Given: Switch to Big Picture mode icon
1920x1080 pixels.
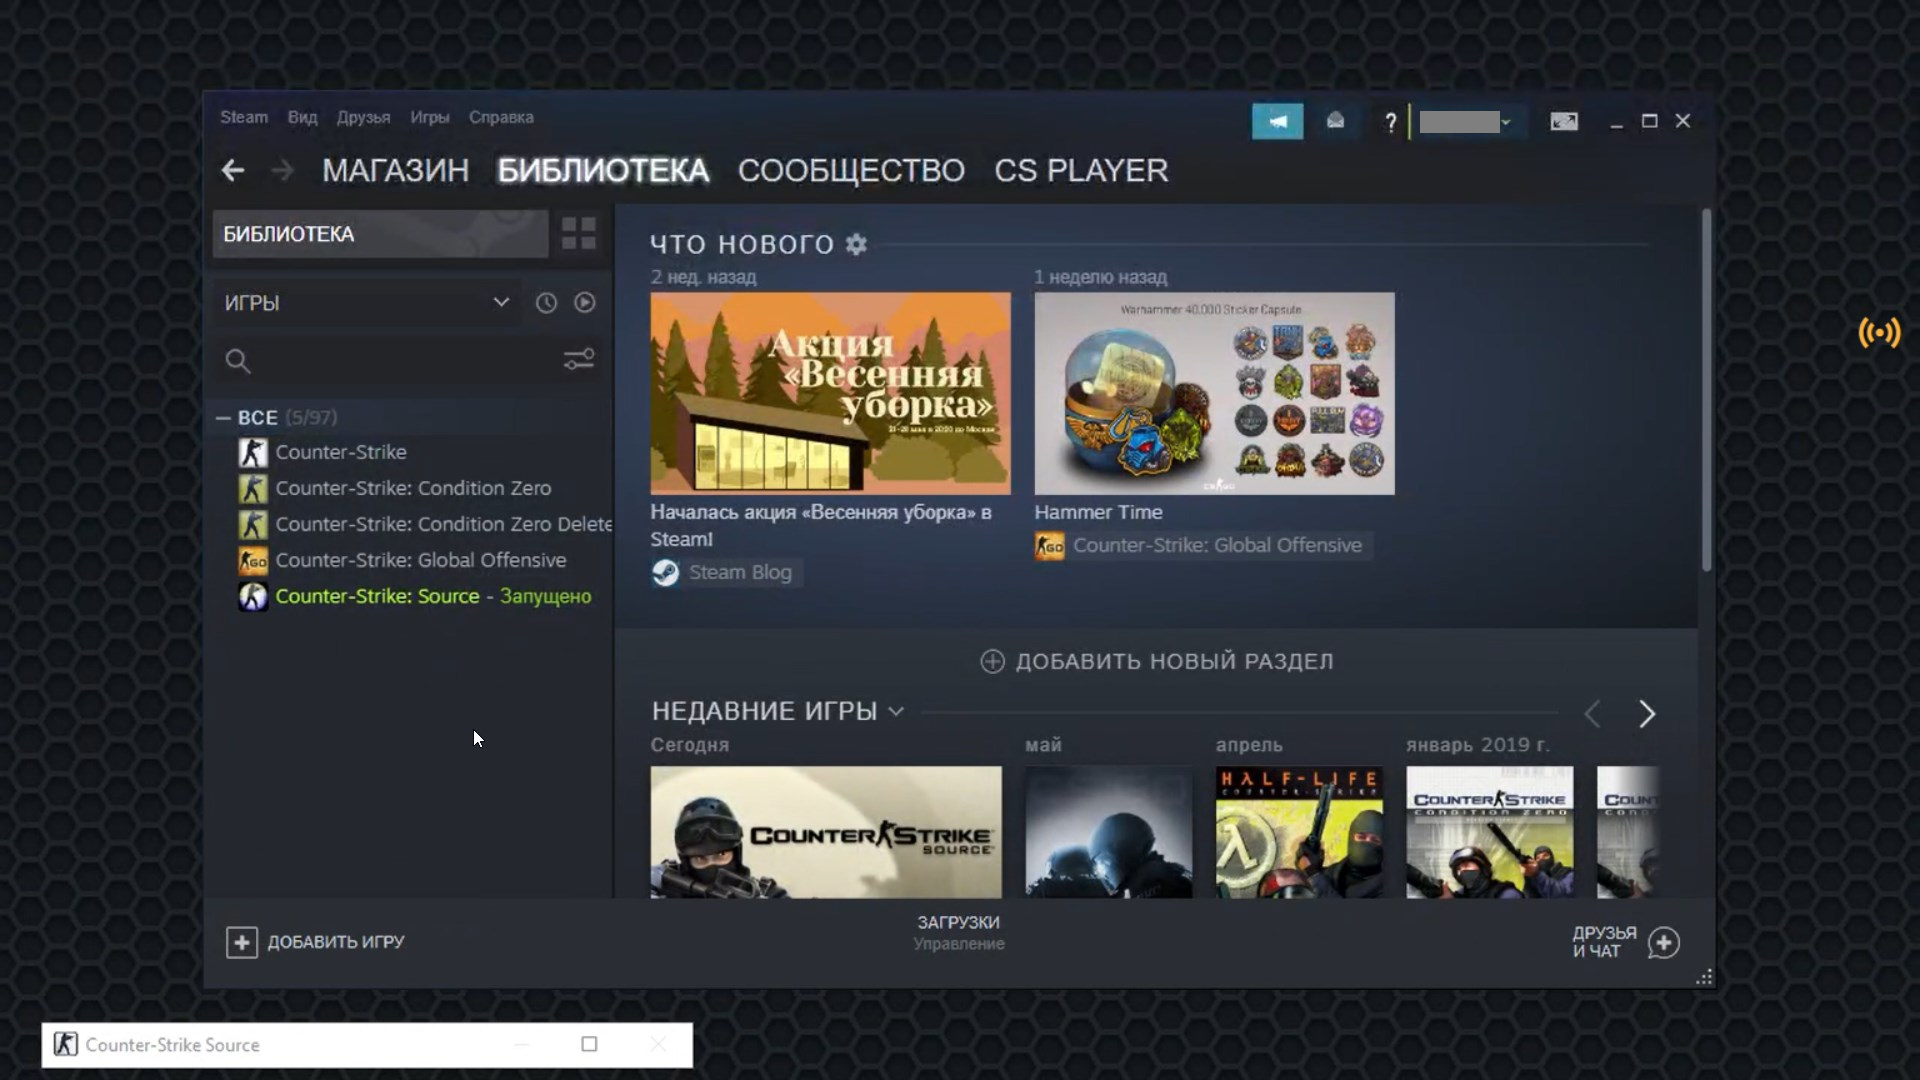Looking at the screenshot, I should (1564, 121).
